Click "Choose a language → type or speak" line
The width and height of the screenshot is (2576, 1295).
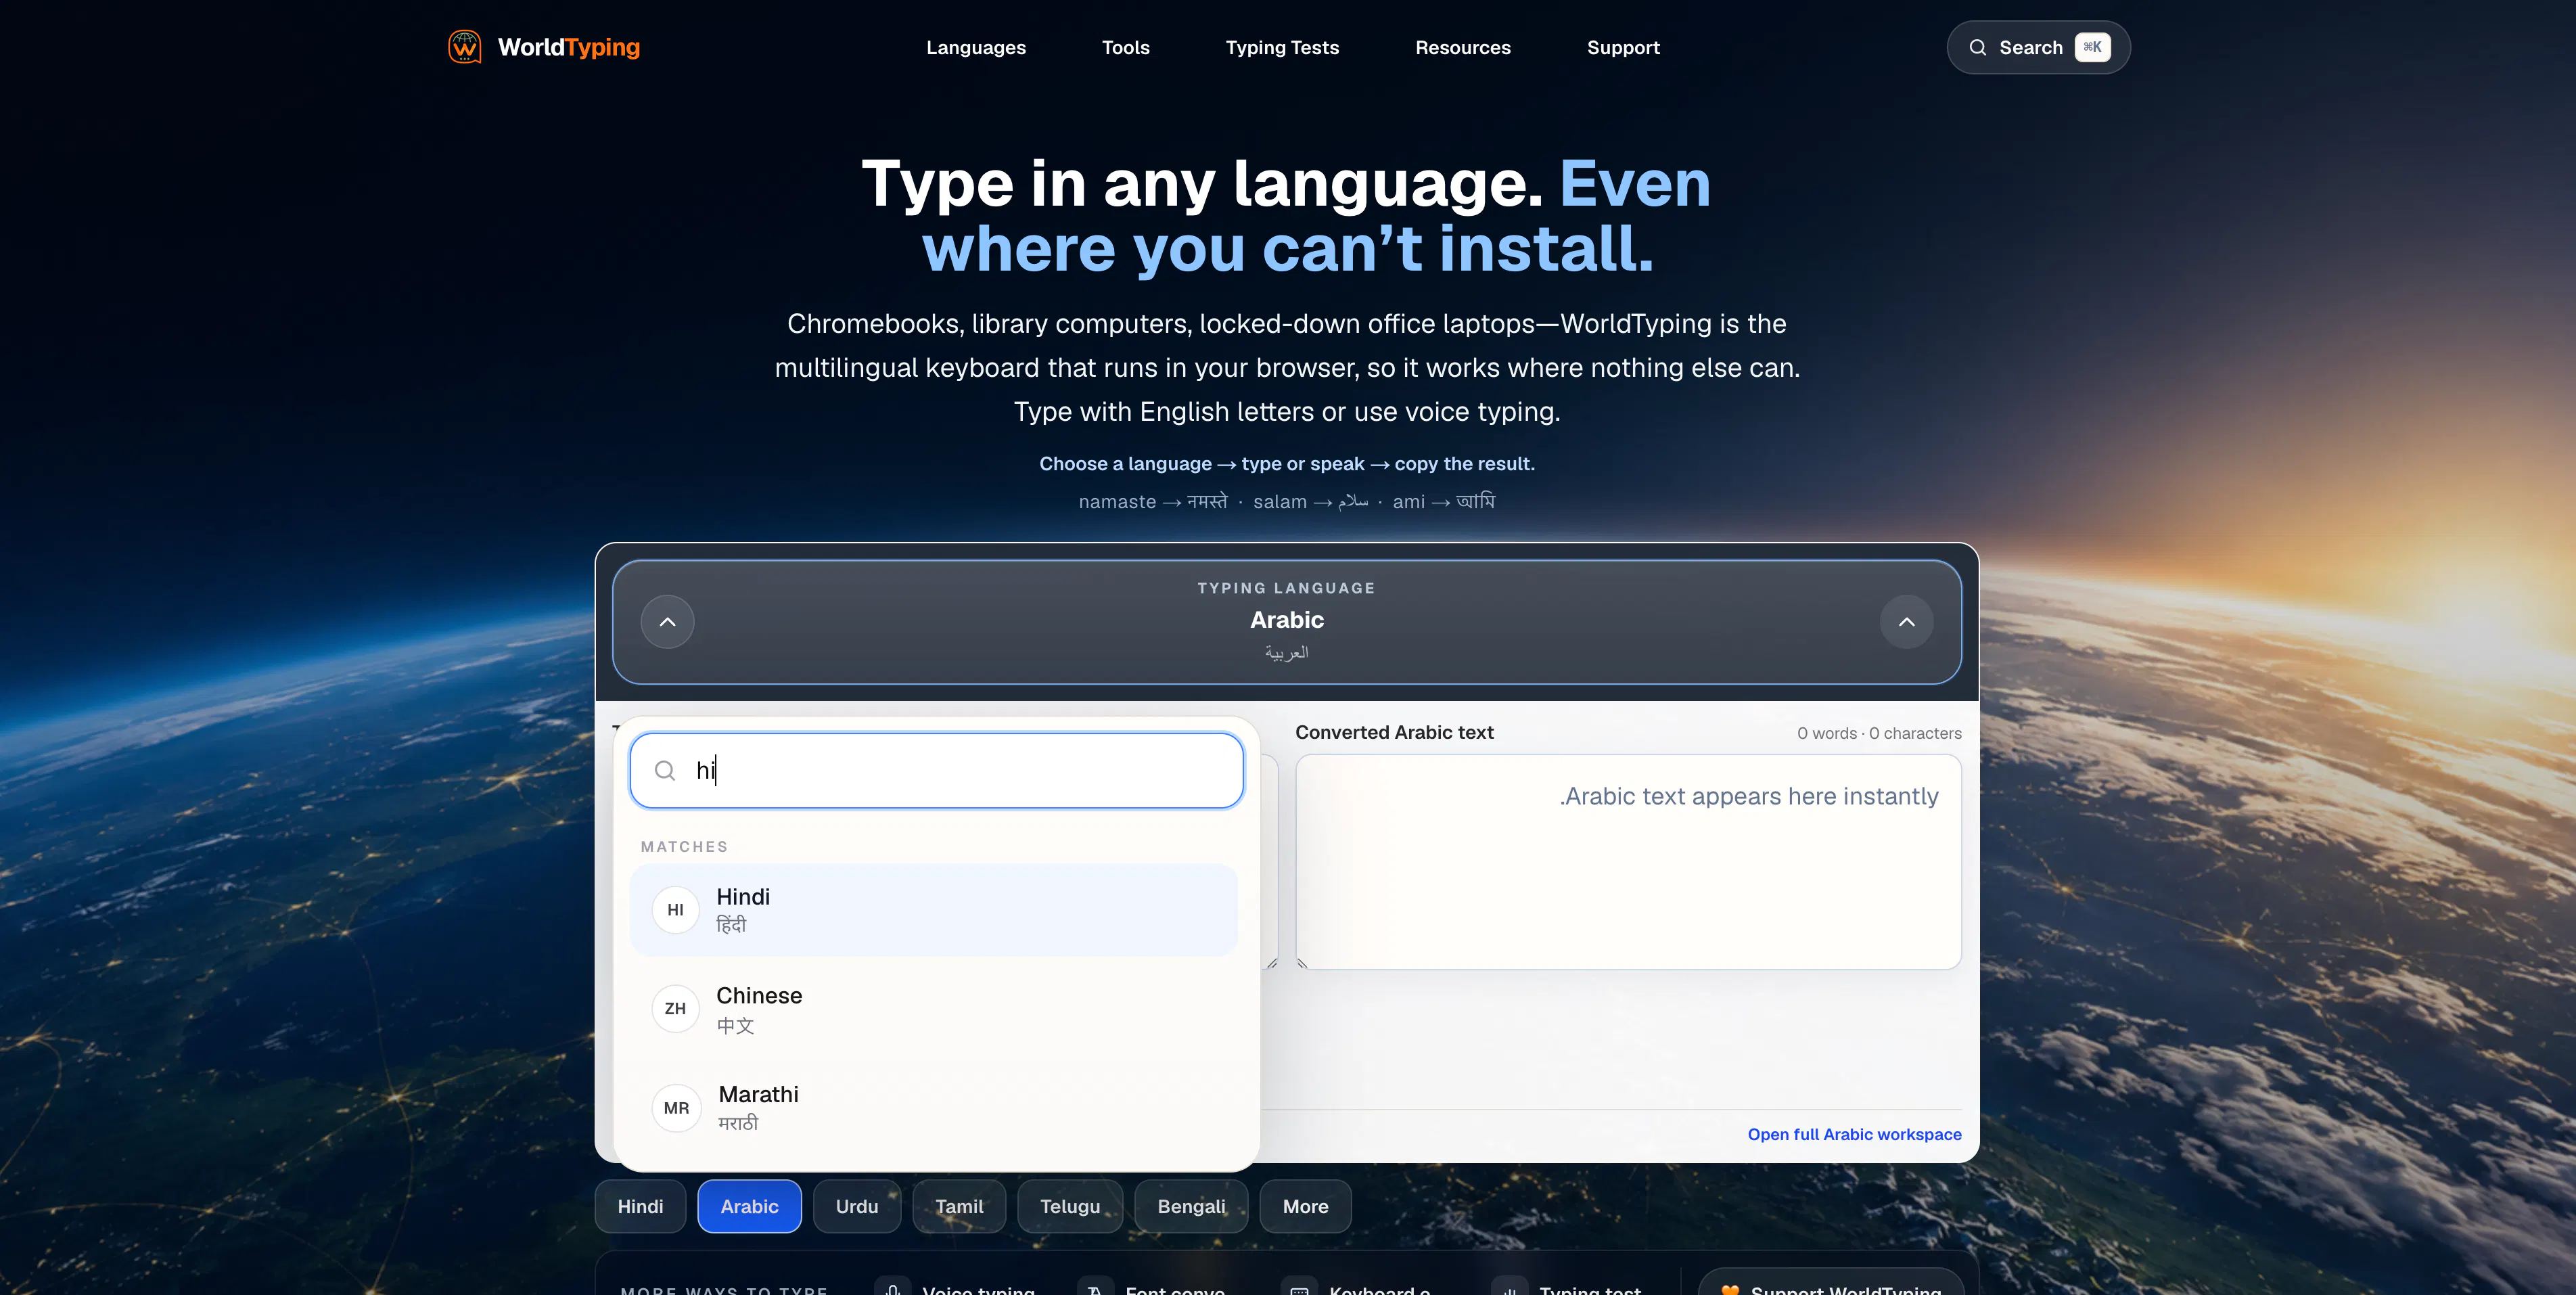click(1287, 463)
